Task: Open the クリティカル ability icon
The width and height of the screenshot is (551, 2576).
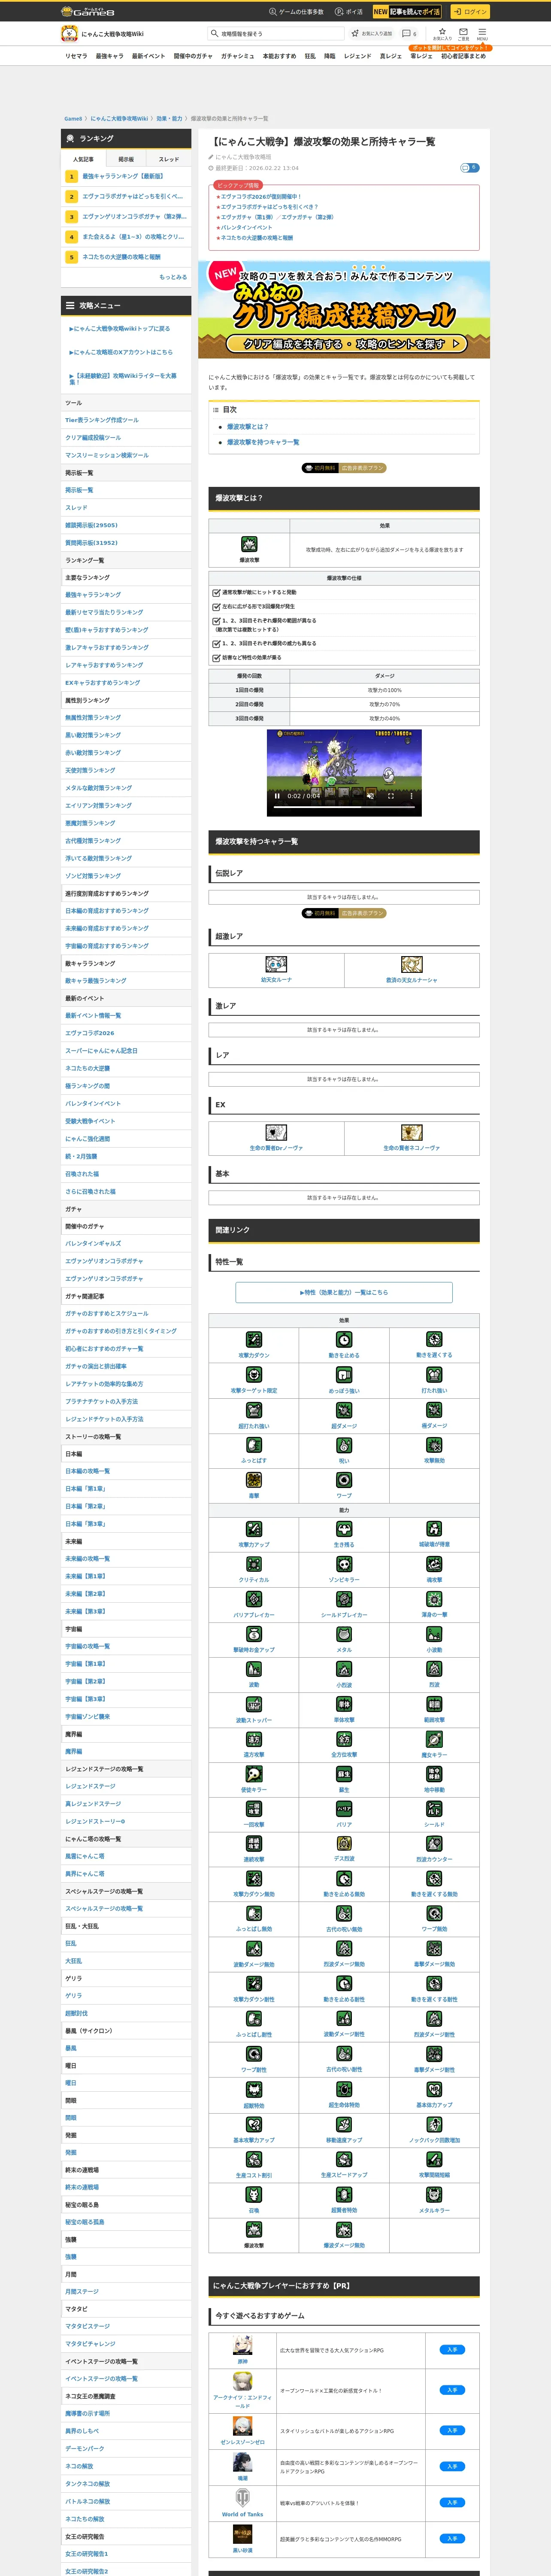Action: coord(254,1563)
